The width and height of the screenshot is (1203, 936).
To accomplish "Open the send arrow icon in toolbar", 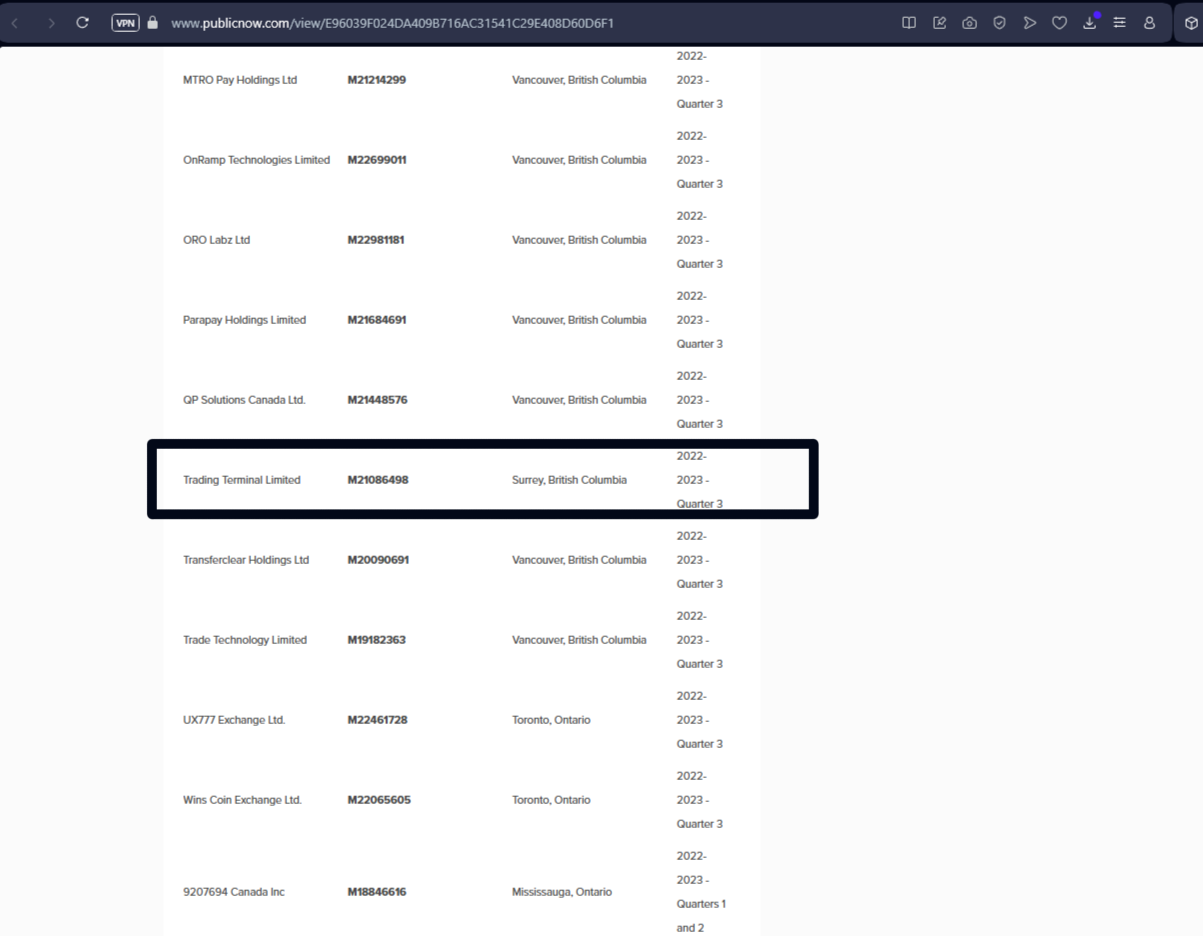I will (1029, 22).
